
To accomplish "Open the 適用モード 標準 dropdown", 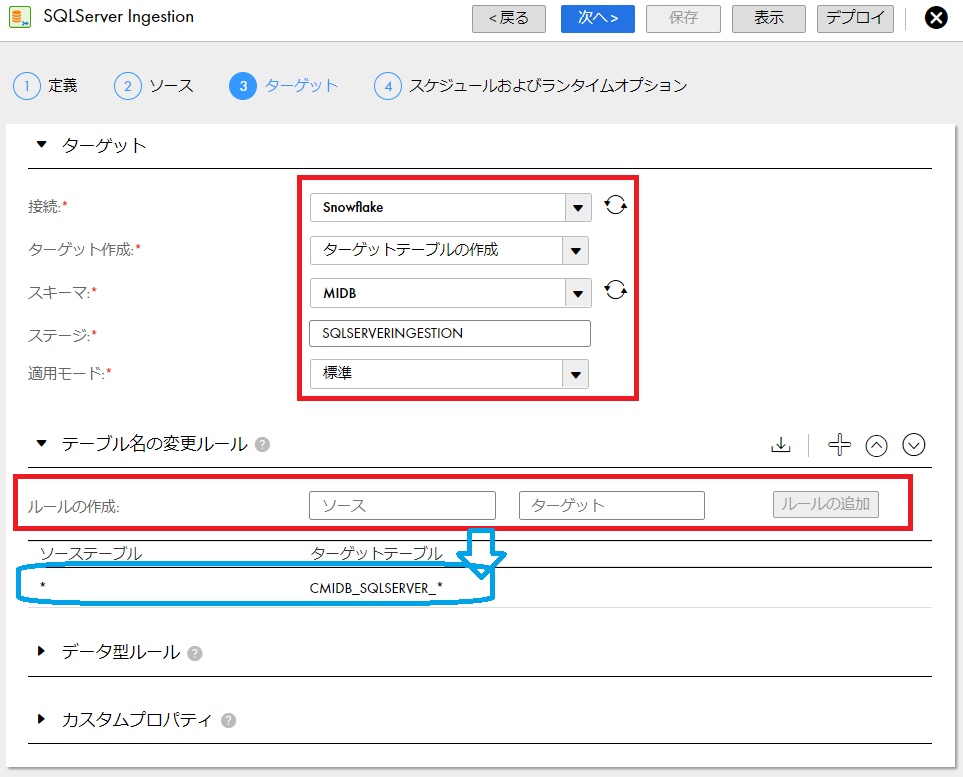I will coord(575,374).
